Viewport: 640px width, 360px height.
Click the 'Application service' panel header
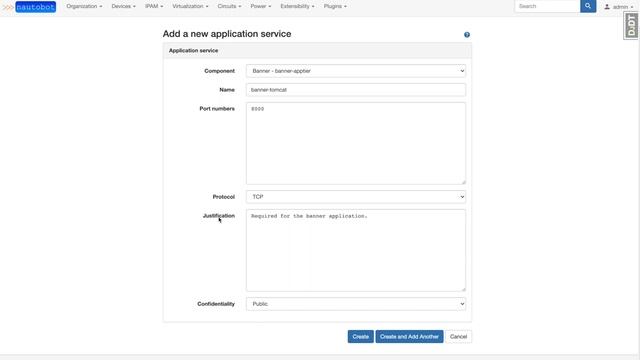[317, 51]
